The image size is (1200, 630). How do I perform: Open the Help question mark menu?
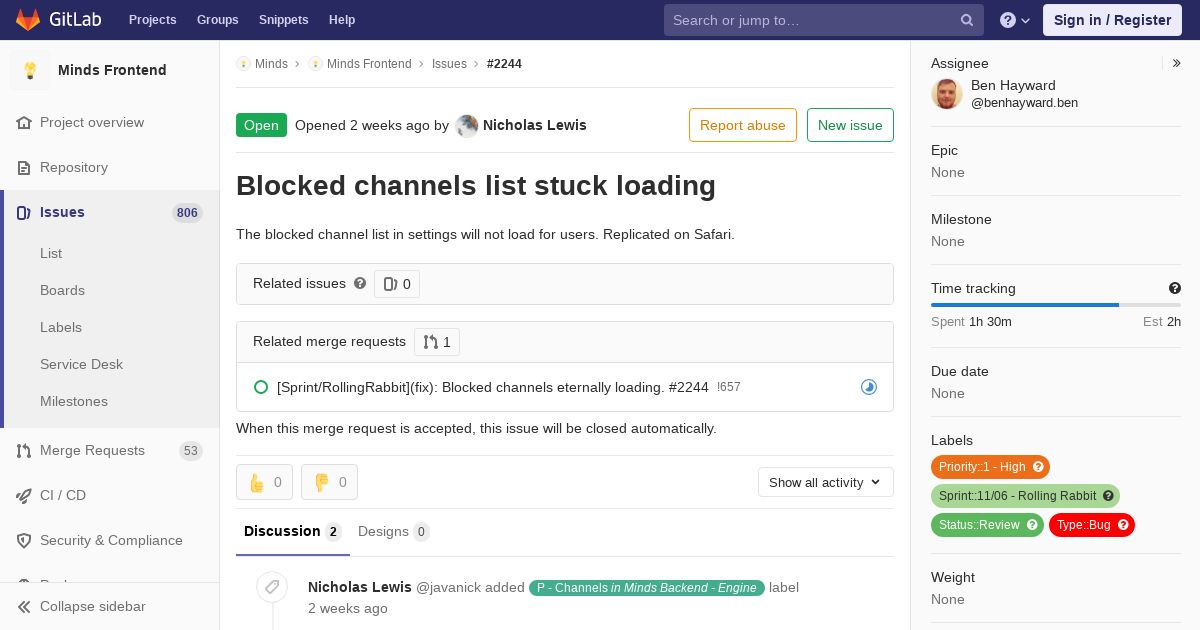tap(1015, 20)
